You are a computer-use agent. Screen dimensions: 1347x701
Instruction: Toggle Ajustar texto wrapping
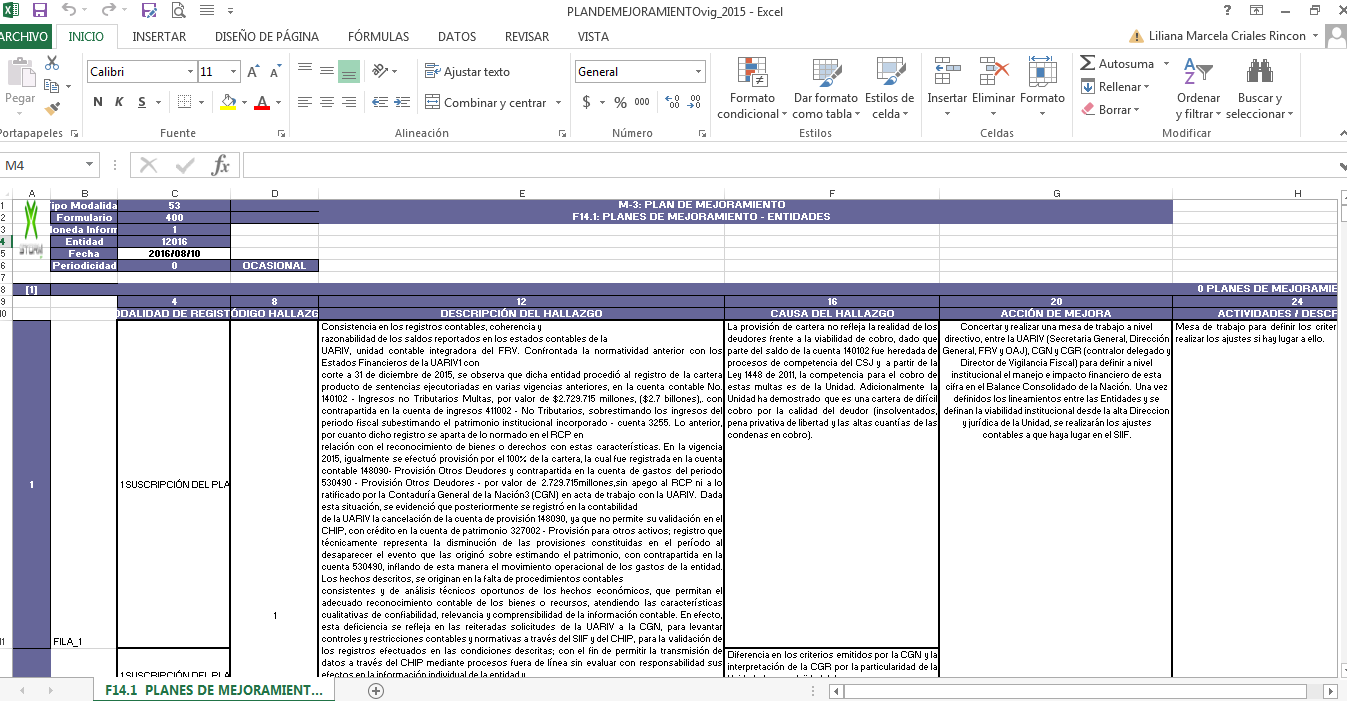click(x=467, y=72)
